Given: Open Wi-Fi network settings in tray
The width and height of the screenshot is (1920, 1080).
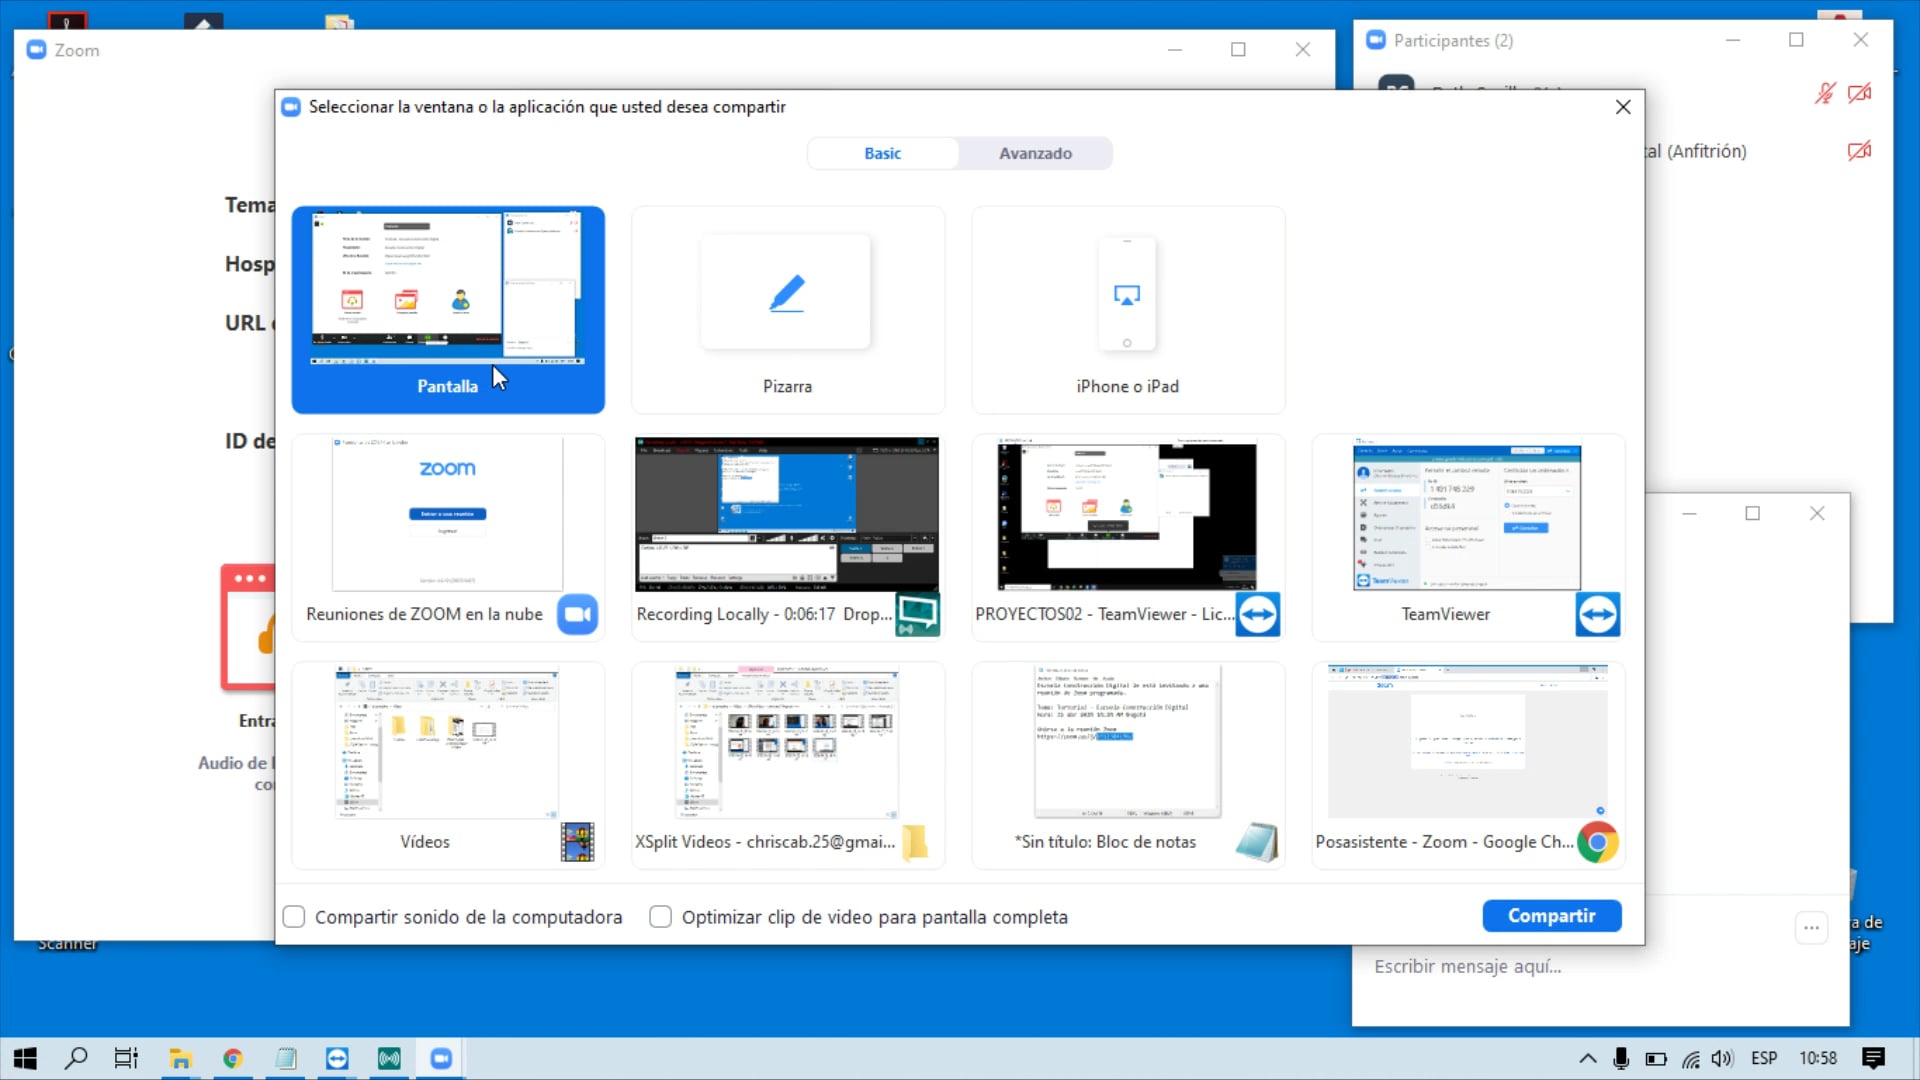Looking at the screenshot, I should [1691, 1058].
